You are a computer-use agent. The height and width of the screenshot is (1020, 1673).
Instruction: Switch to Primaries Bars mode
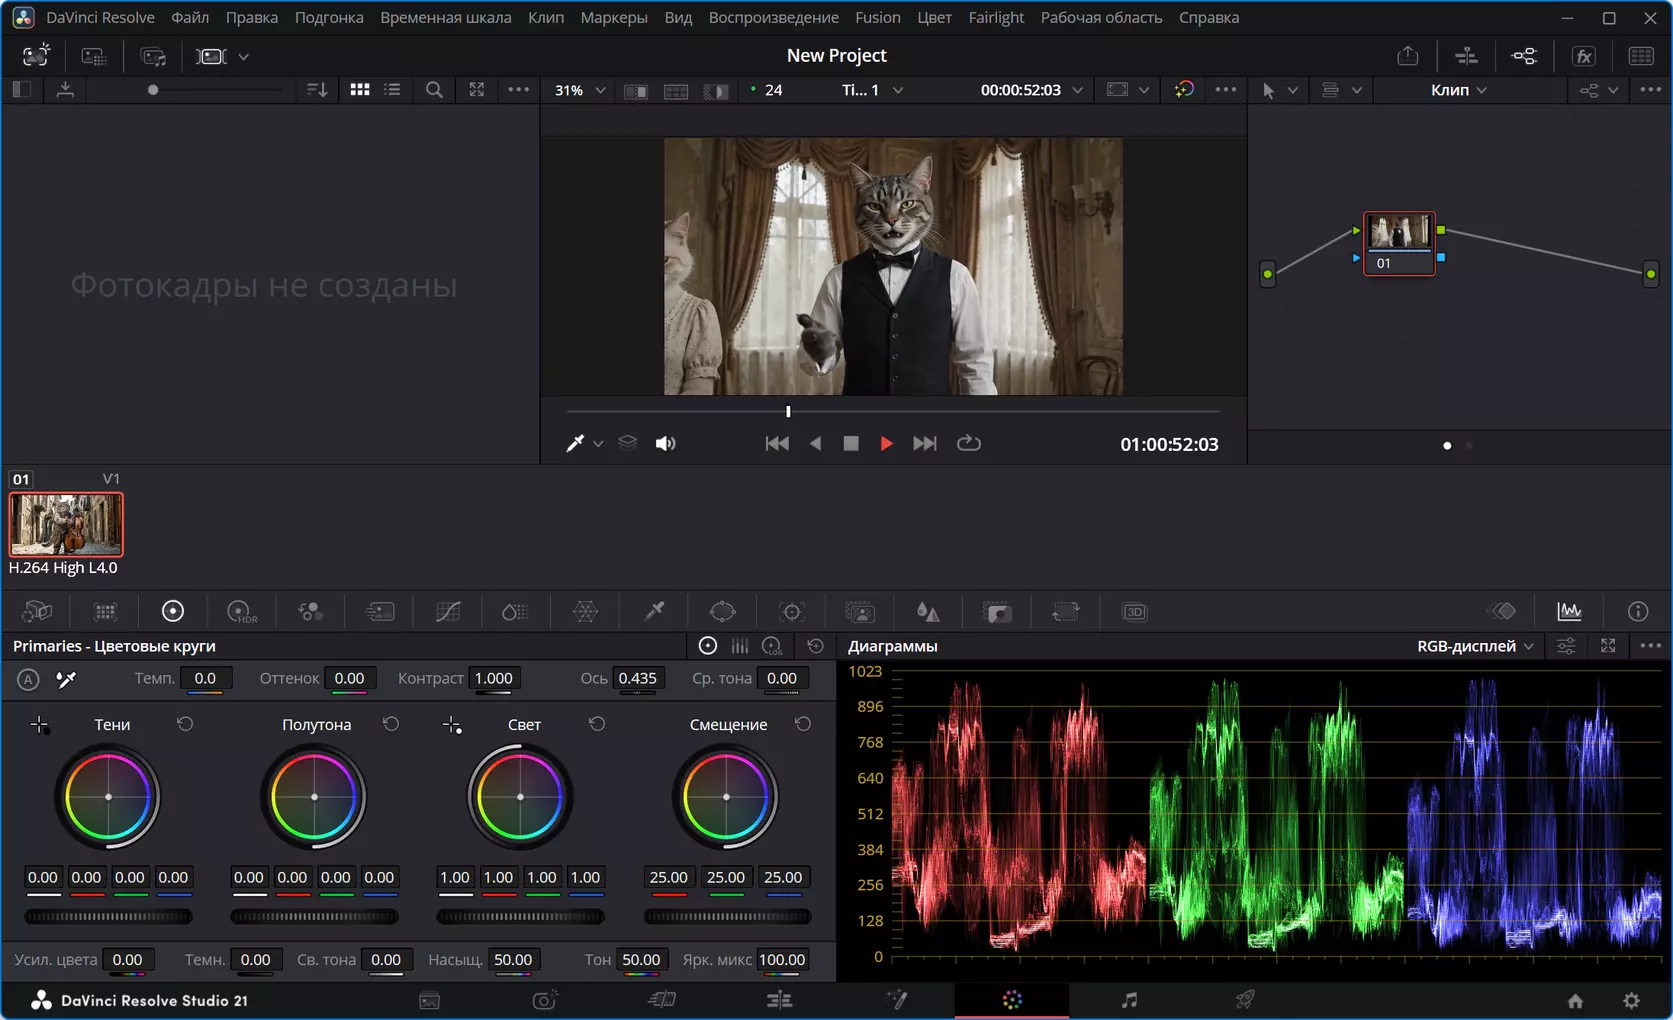740,646
